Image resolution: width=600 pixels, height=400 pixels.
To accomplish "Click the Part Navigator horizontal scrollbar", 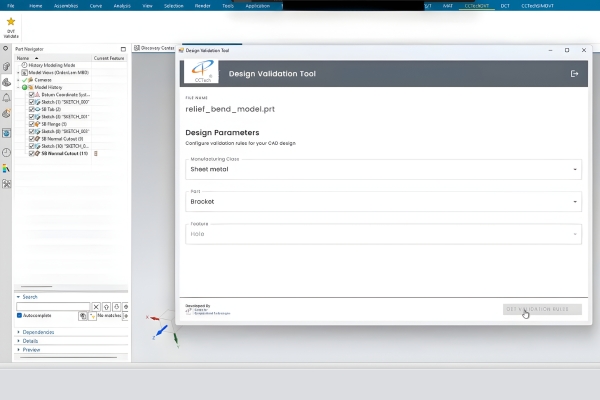I will [x=37, y=286].
